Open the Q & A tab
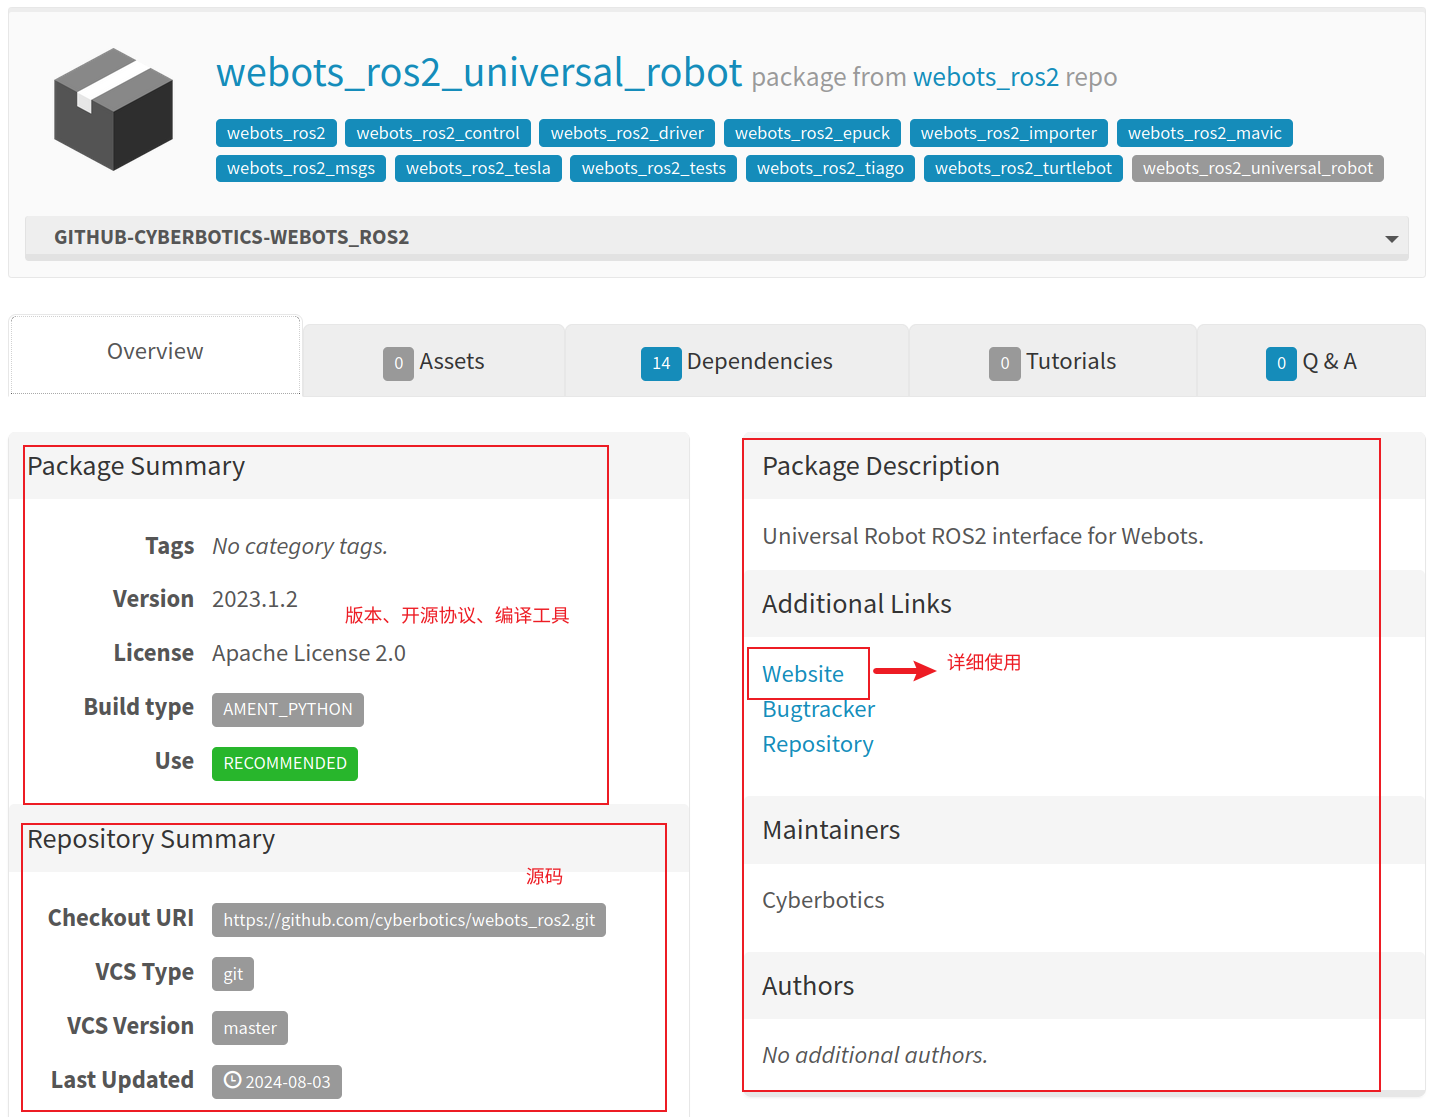 pos(1311,361)
